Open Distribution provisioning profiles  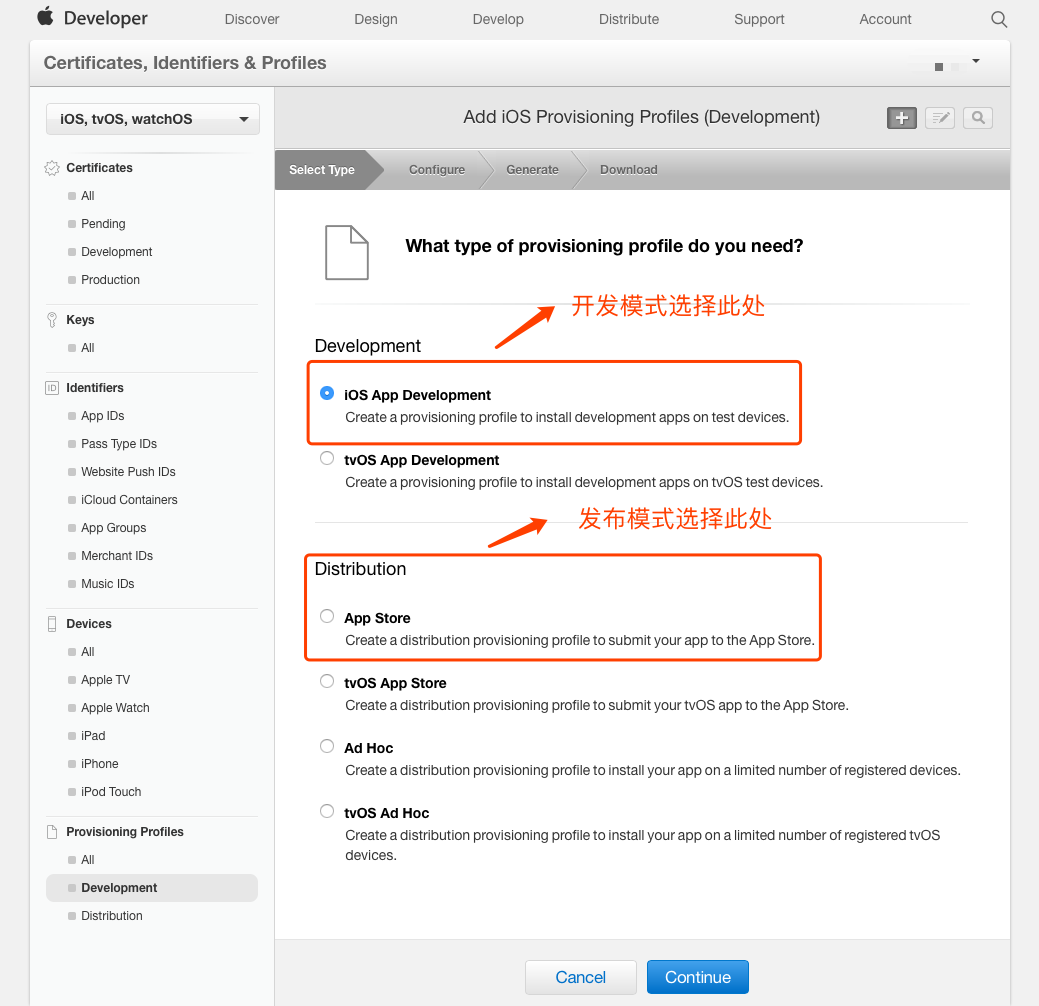tap(111, 915)
